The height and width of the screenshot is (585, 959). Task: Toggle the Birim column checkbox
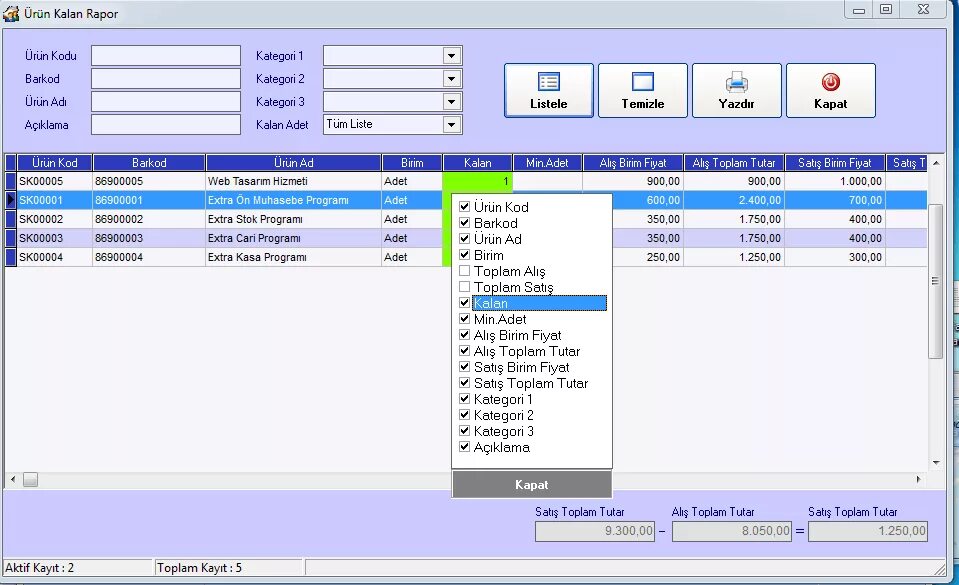tap(464, 255)
